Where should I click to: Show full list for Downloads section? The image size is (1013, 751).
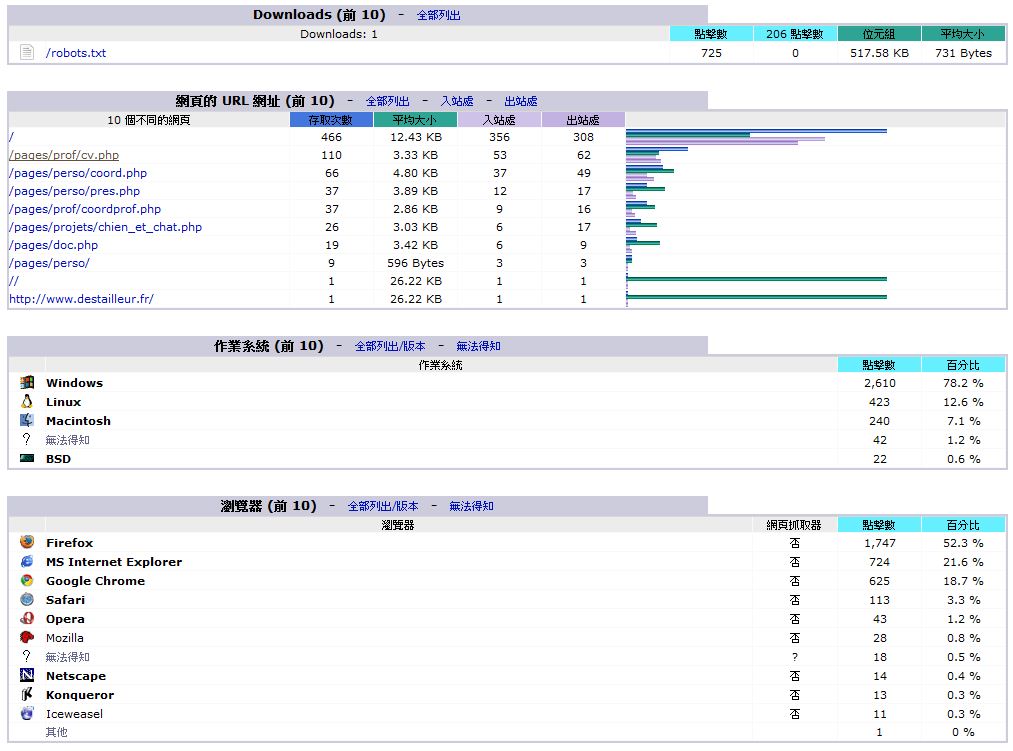tap(439, 15)
